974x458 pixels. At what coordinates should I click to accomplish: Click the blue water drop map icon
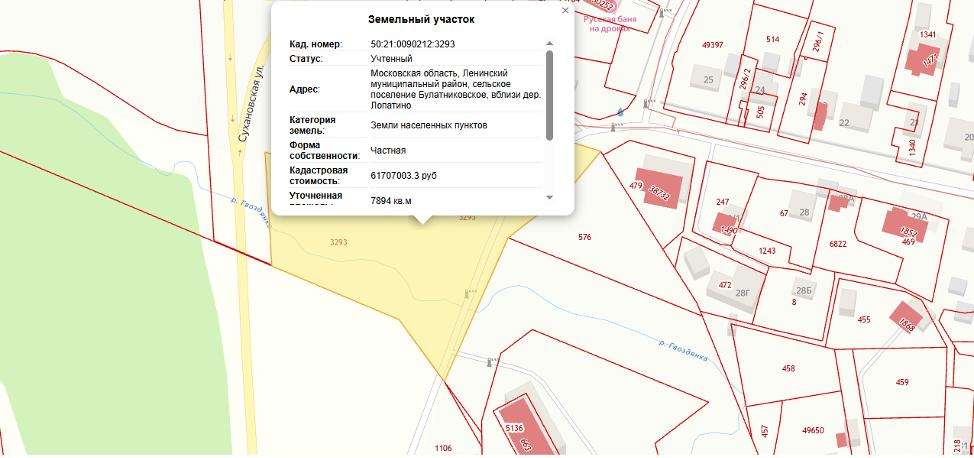620,112
